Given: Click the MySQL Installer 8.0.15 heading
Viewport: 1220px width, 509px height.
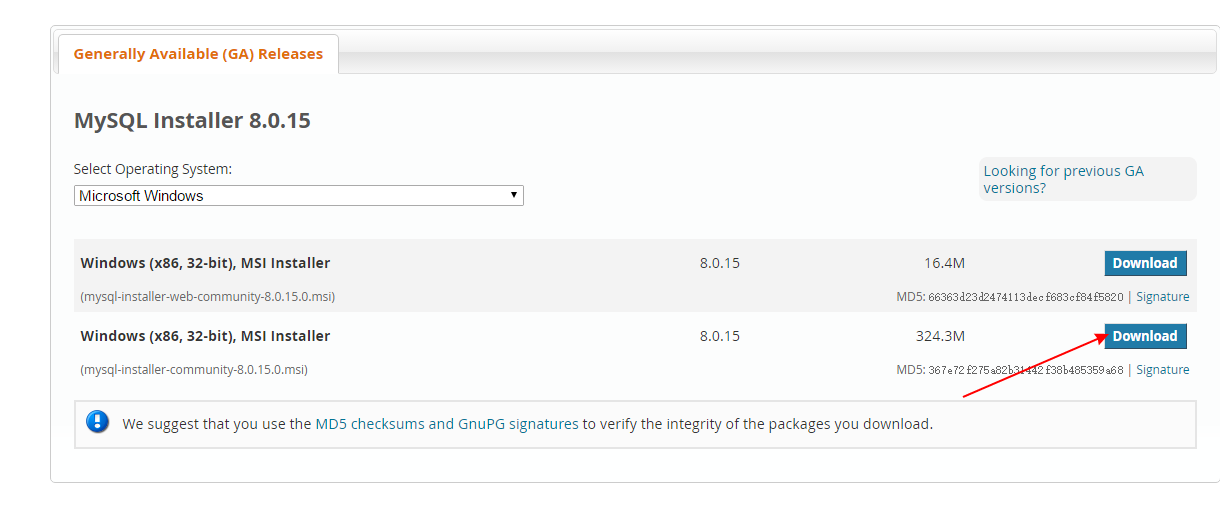Looking at the screenshot, I should coord(192,121).
